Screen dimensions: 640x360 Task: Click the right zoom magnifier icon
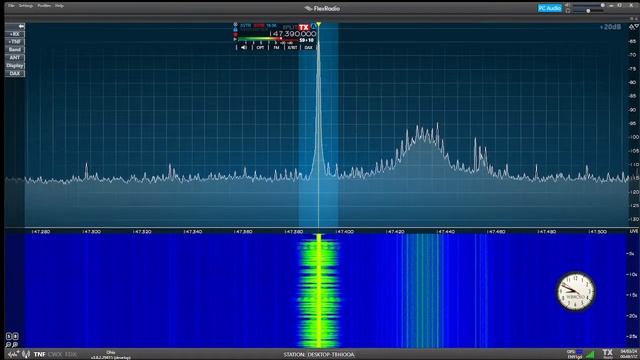(15, 345)
